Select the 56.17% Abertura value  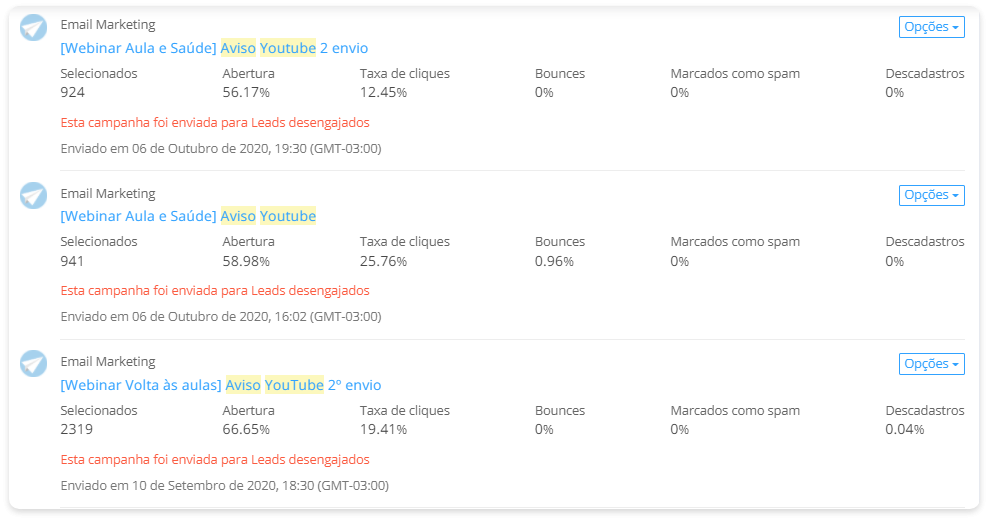246,92
